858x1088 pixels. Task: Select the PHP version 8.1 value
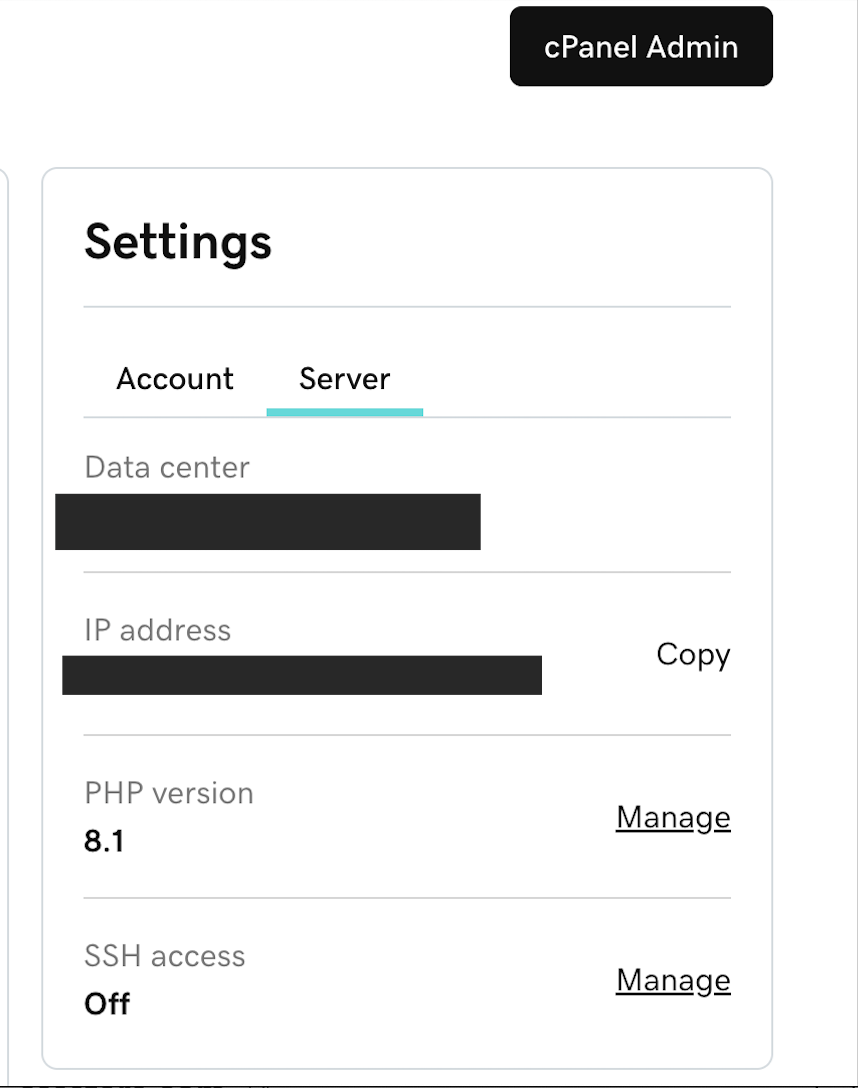(x=104, y=841)
